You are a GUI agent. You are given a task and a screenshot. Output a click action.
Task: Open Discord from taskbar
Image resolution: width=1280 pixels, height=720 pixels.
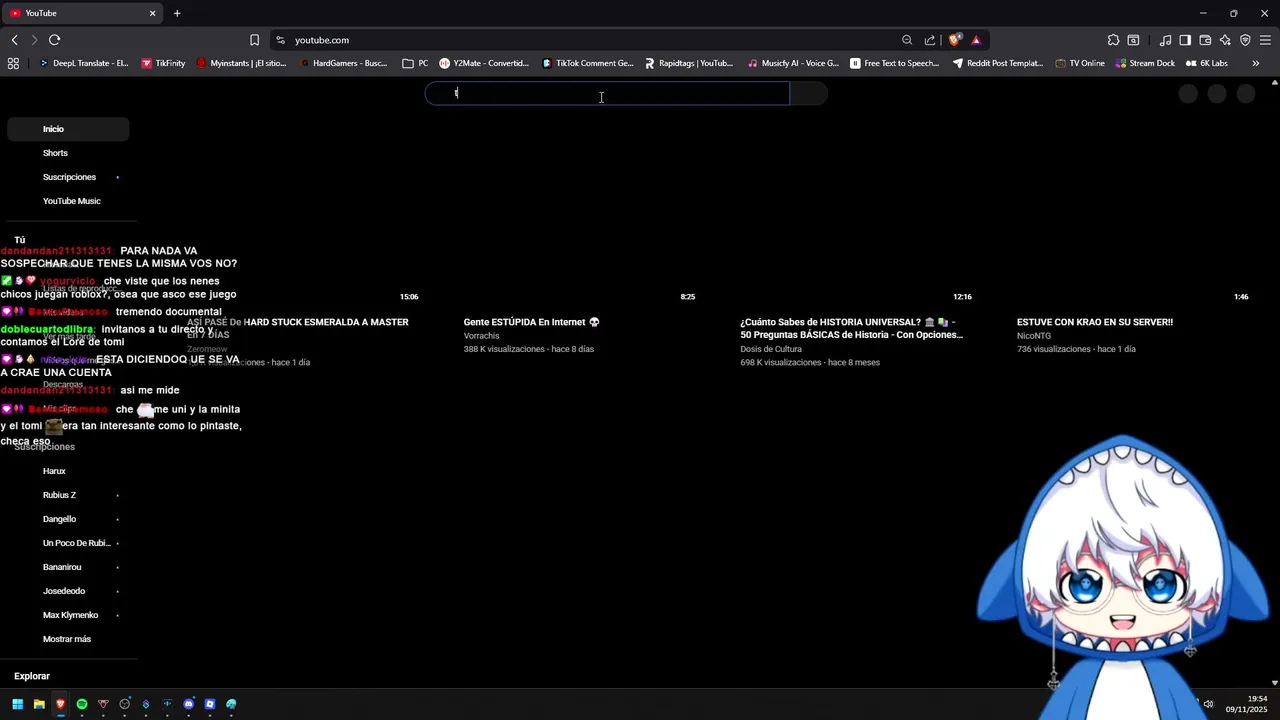pyautogui.click(x=188, y=704)
